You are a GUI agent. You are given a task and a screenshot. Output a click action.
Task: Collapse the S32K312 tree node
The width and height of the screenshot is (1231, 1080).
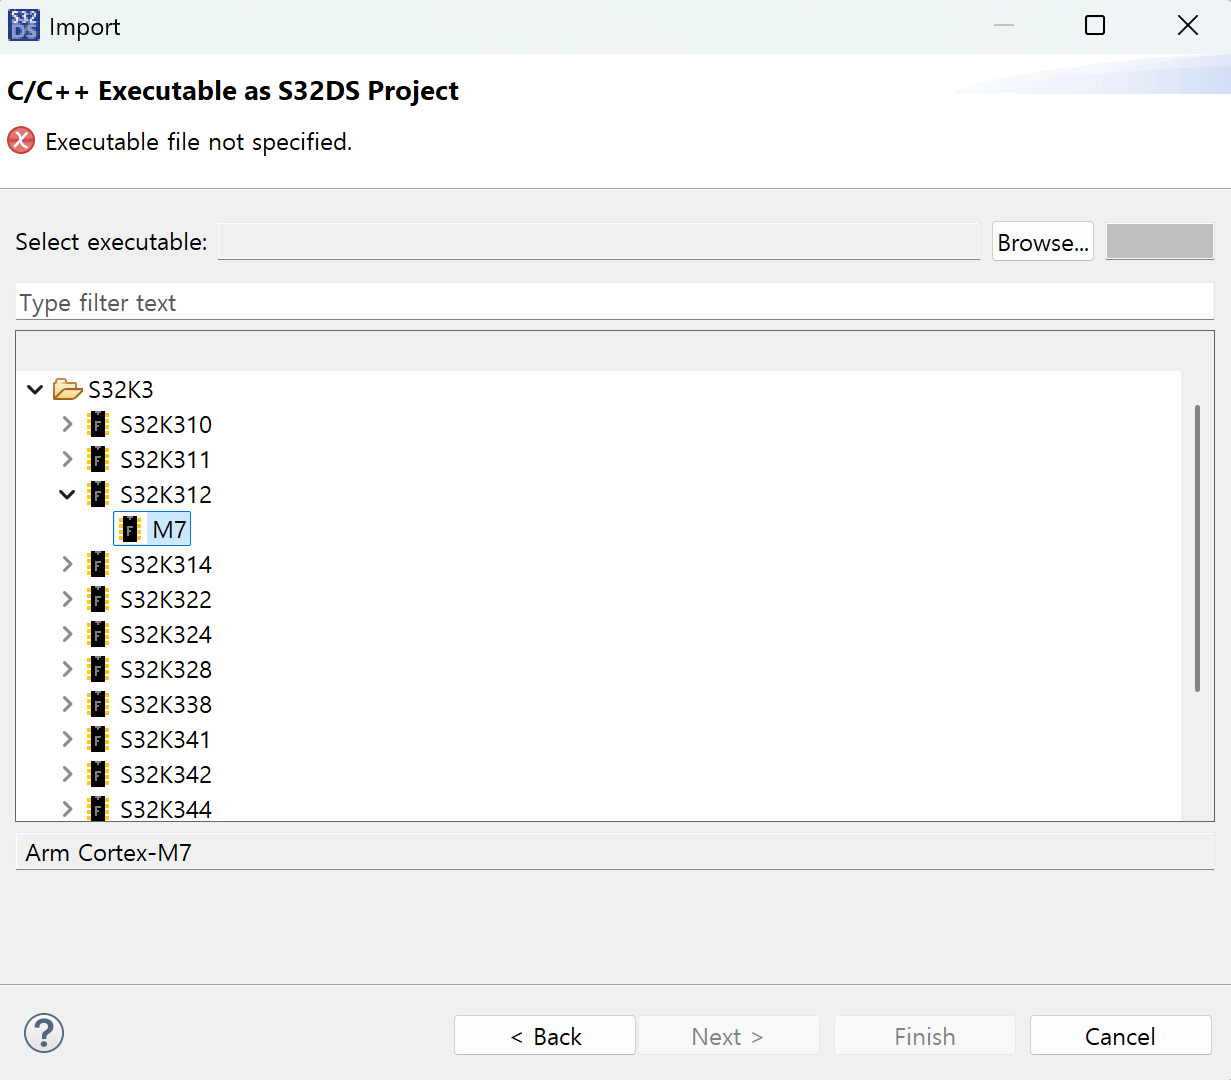click(x=67, y=494)
